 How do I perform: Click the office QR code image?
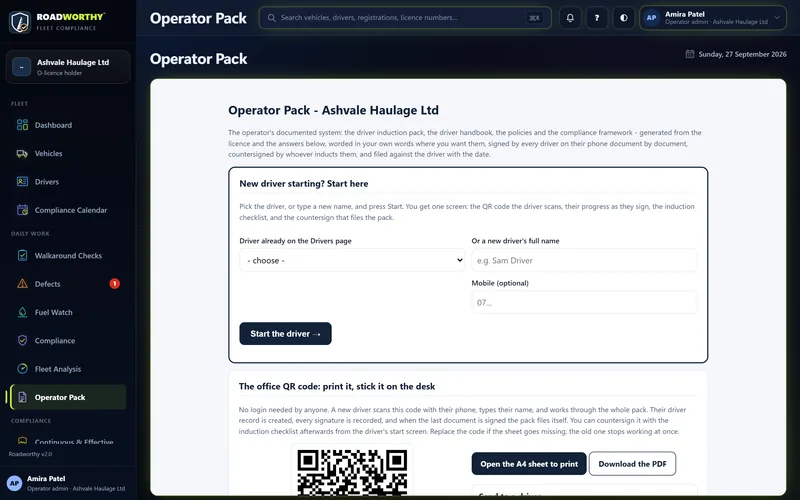click(352, 472)
